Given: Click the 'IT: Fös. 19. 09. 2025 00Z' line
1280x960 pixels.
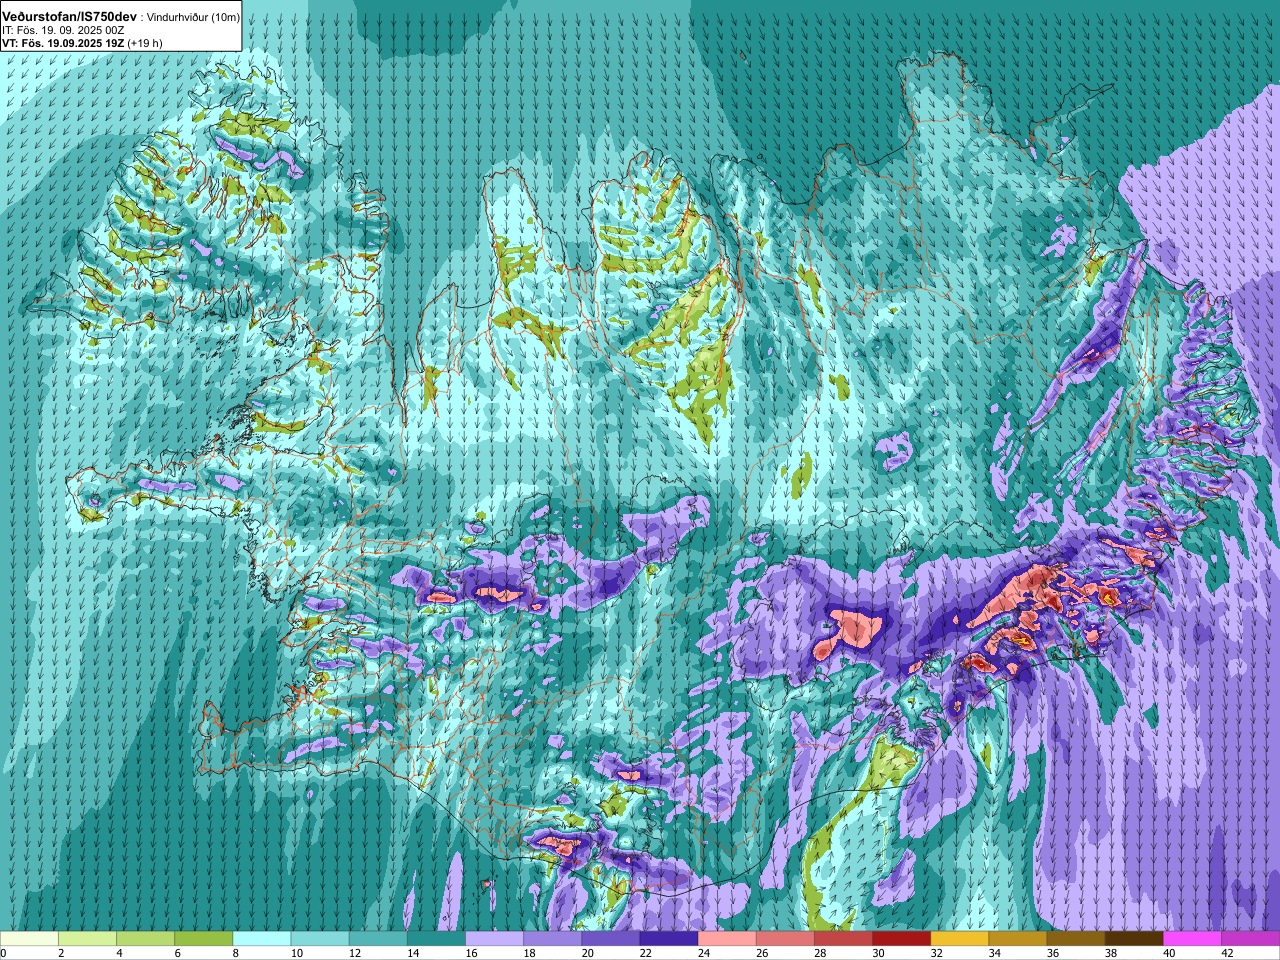Looking at the screenshot, I should [x=63, y=31].
